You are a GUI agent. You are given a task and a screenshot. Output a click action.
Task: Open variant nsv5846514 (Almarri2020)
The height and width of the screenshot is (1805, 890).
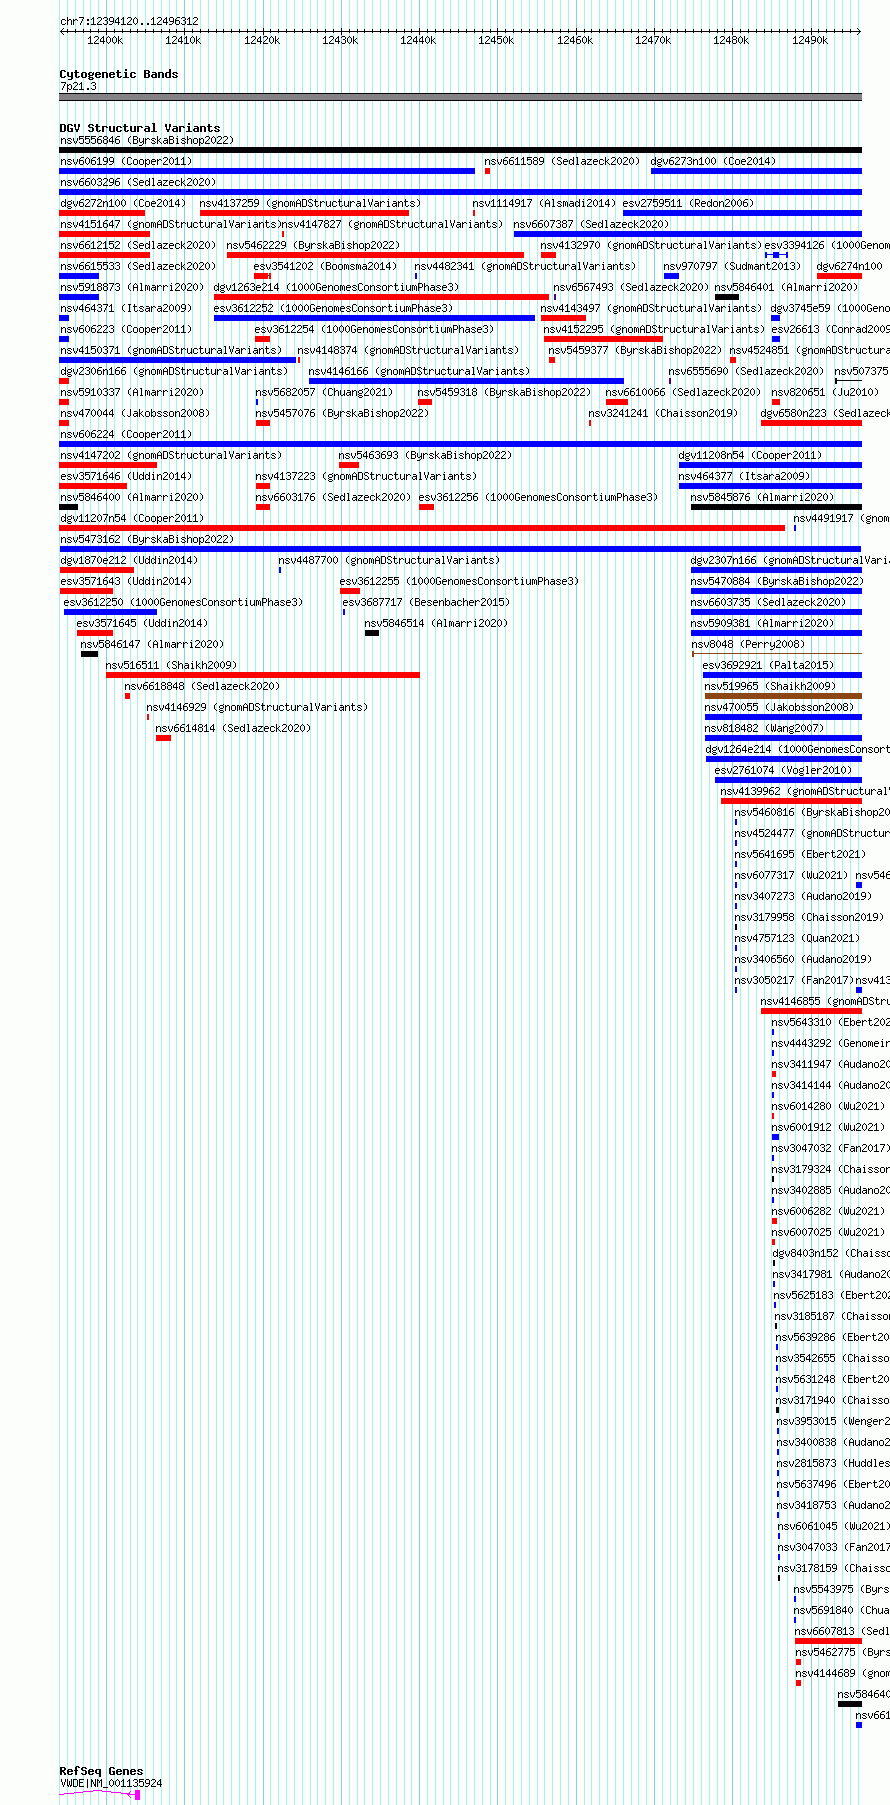click(436, 623)
